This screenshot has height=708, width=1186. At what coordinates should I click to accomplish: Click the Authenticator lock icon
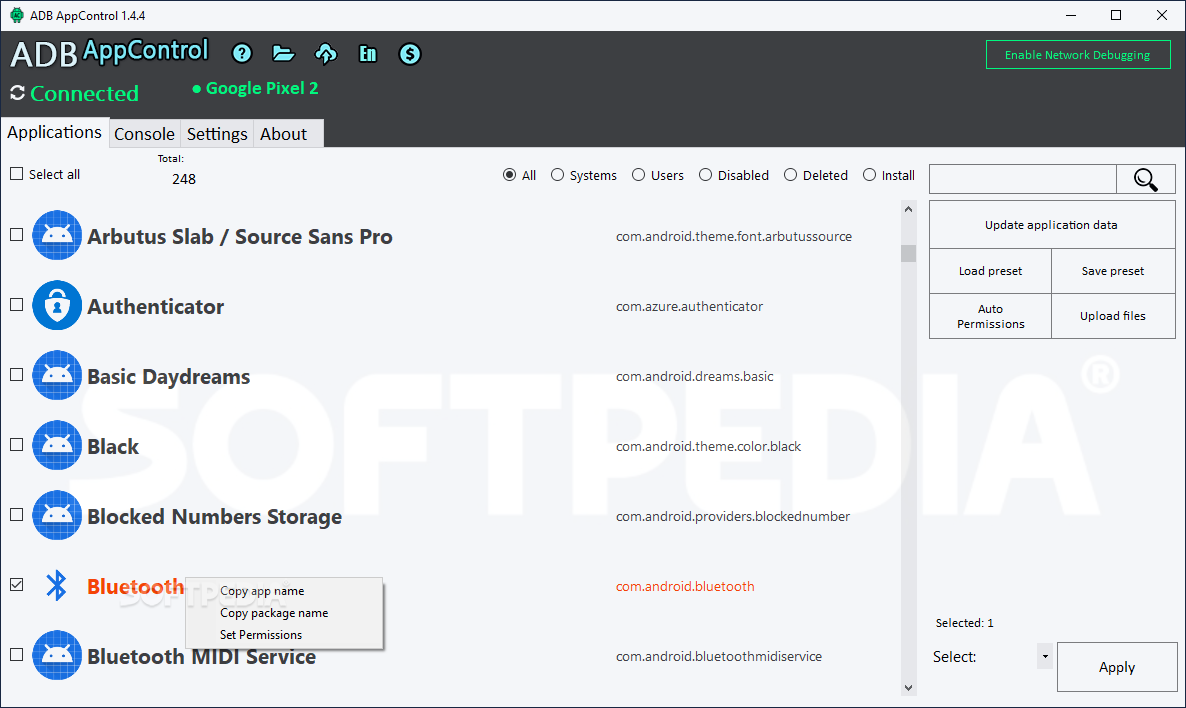click(x=57, y=305)
